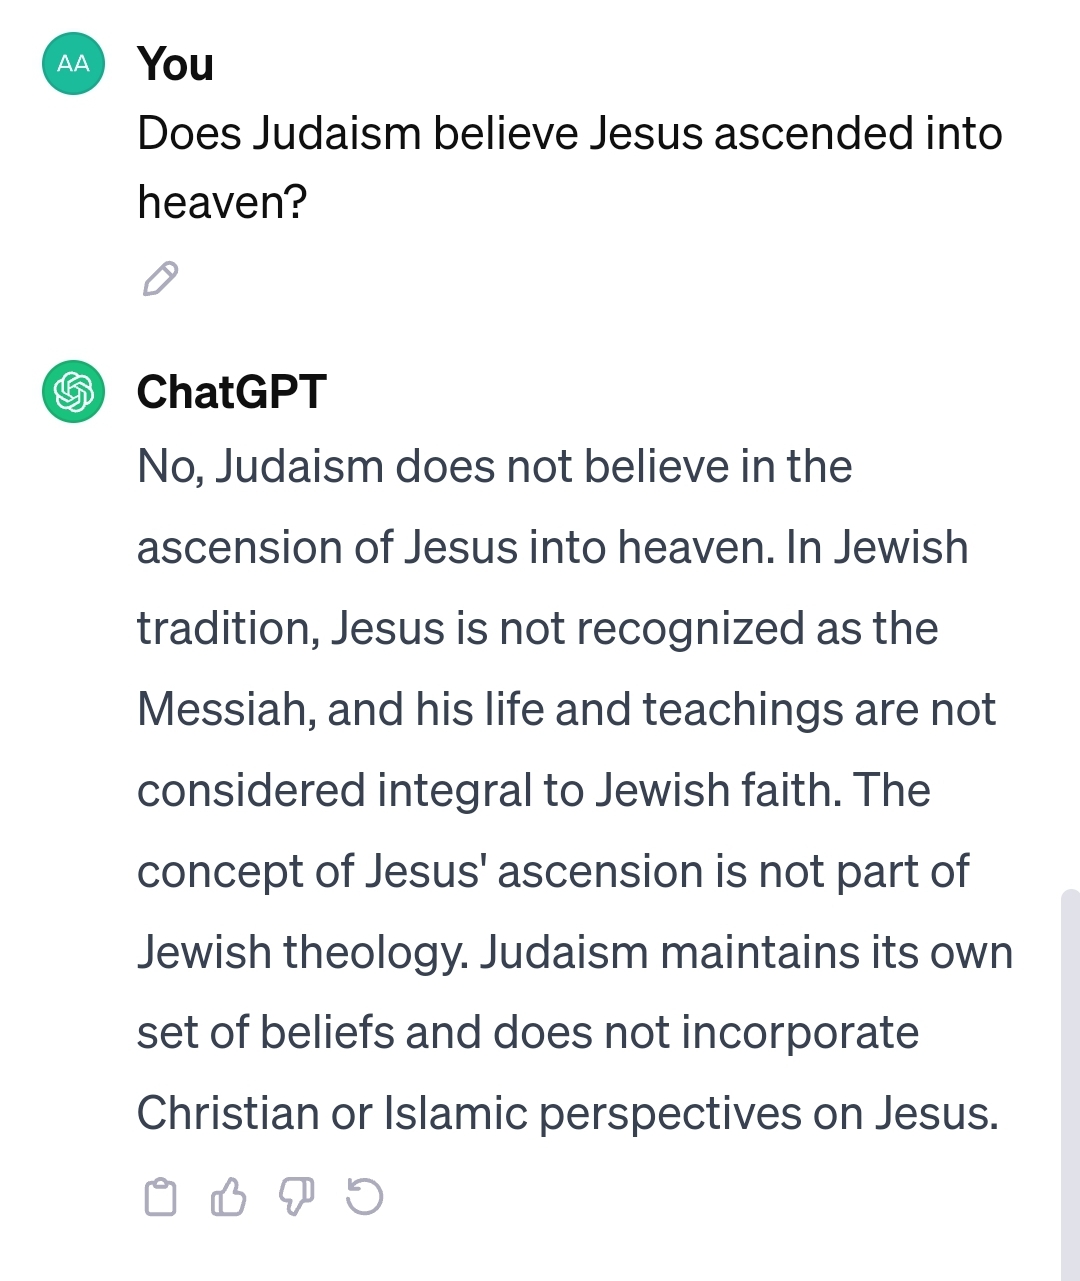This screenshot has width=1080, height=1281.
Task: Copy the ChatGPT response with clipboard icon
Action: (x=160, y=1197)
